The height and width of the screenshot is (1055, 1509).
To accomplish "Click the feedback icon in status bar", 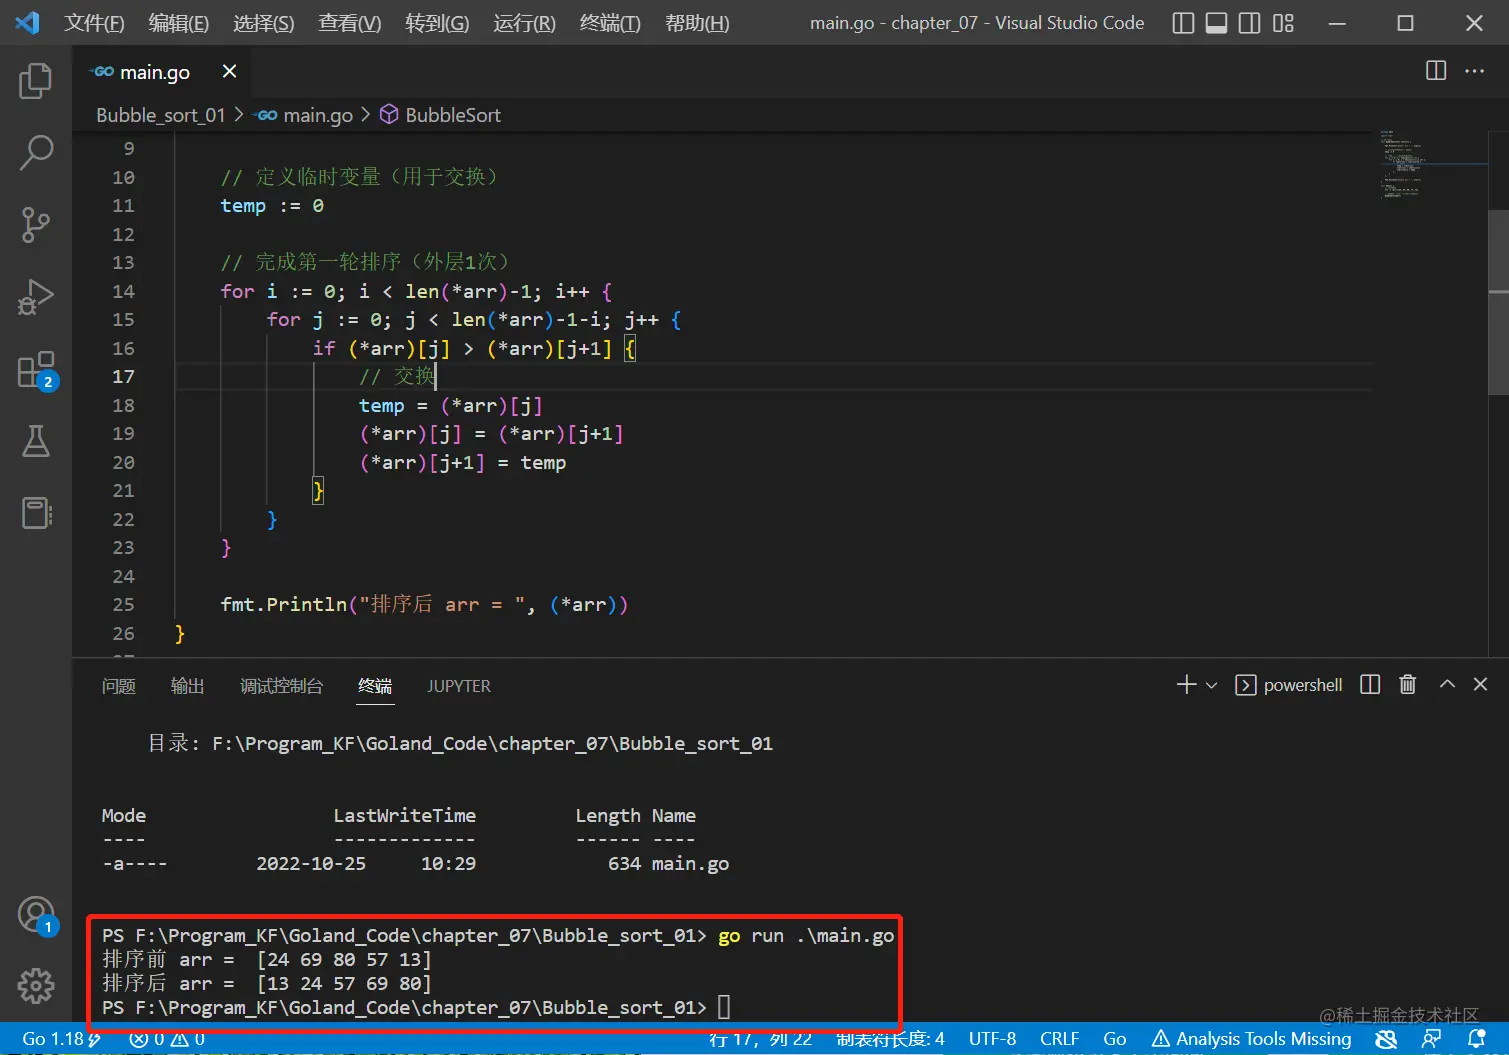I will click(x=1432, y=1039).
